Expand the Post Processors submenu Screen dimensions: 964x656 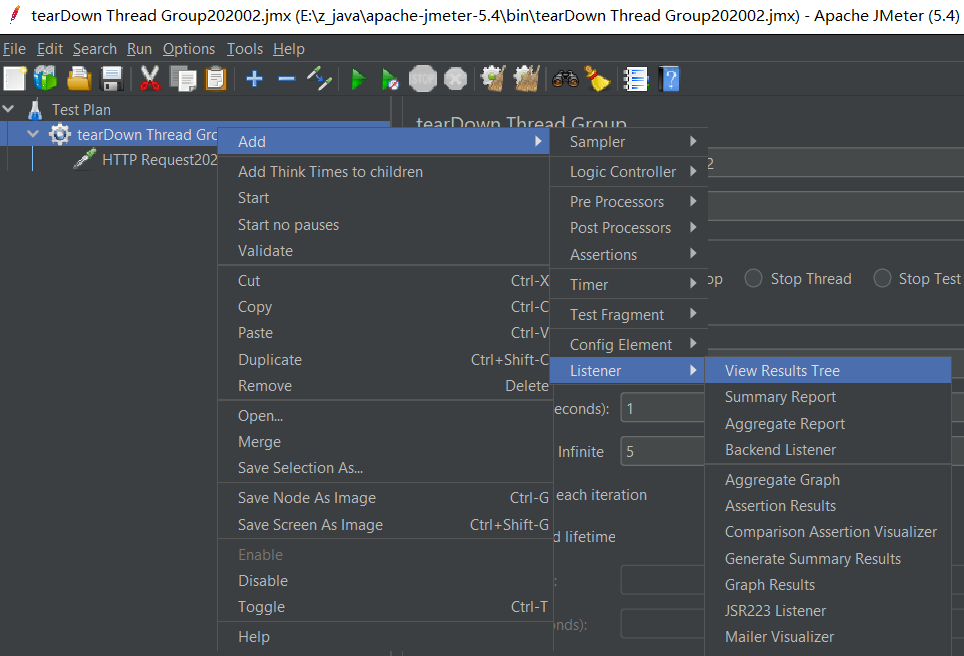tap(627, 227)
